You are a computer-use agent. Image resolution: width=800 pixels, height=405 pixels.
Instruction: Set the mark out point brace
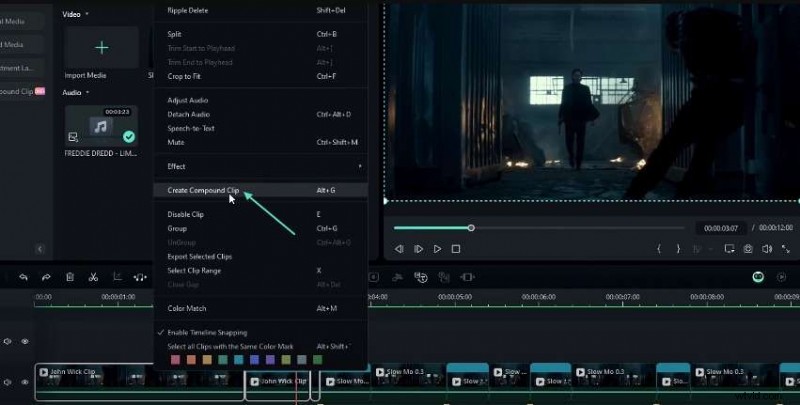pos(678,248)
